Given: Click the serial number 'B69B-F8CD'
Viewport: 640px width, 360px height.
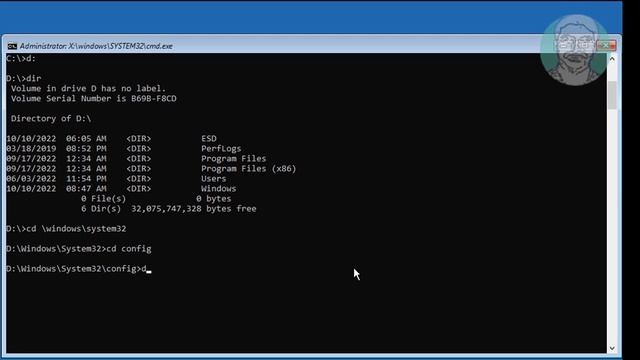Looking at the screenshot, I should [154, 98].
